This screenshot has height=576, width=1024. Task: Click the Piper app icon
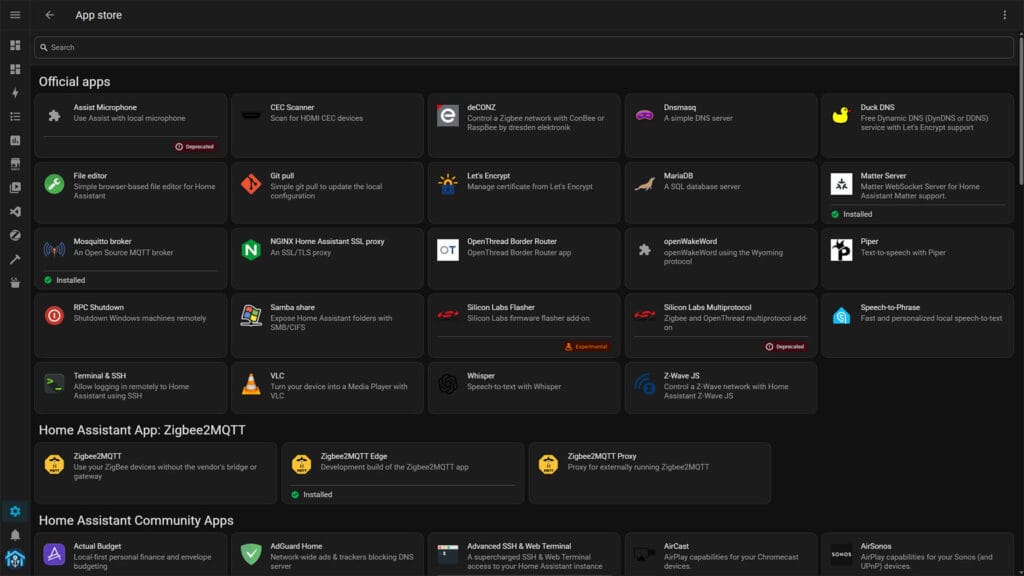coord(841,249)
